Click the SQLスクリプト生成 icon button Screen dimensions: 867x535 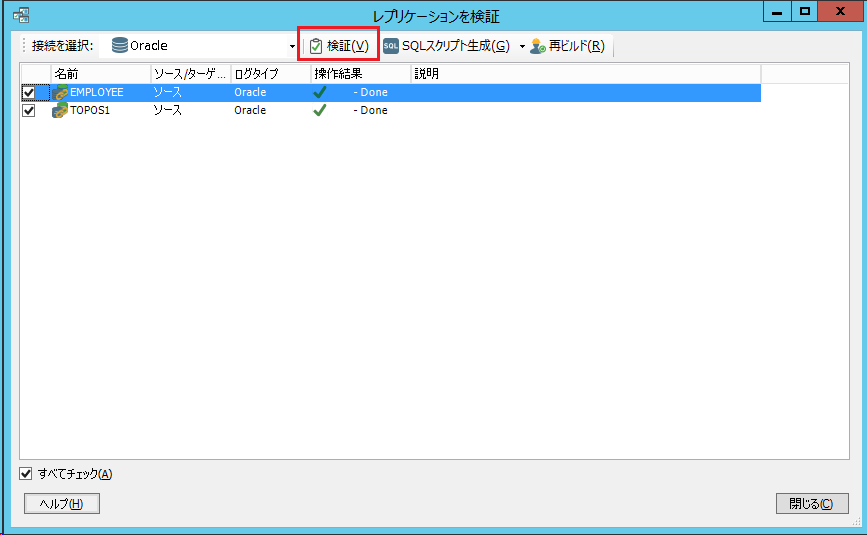coord(391,46)
